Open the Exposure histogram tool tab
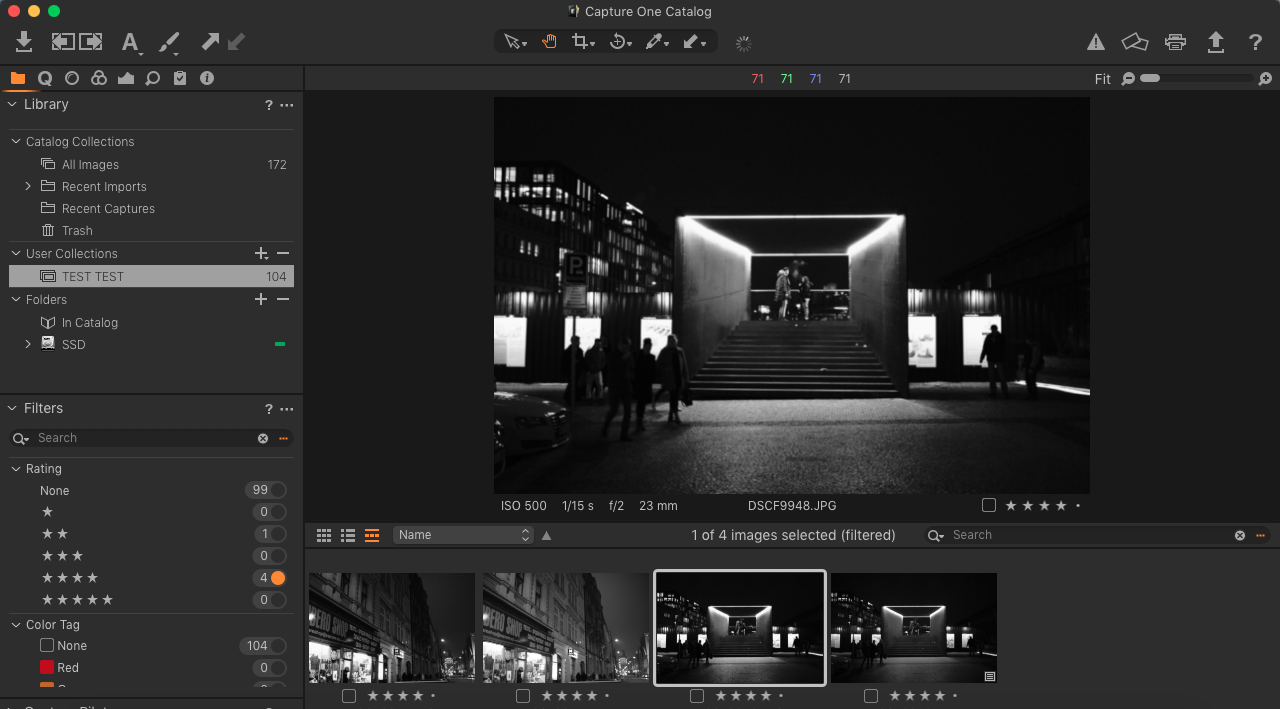The image size is (1280, 709). pos(125,78)
